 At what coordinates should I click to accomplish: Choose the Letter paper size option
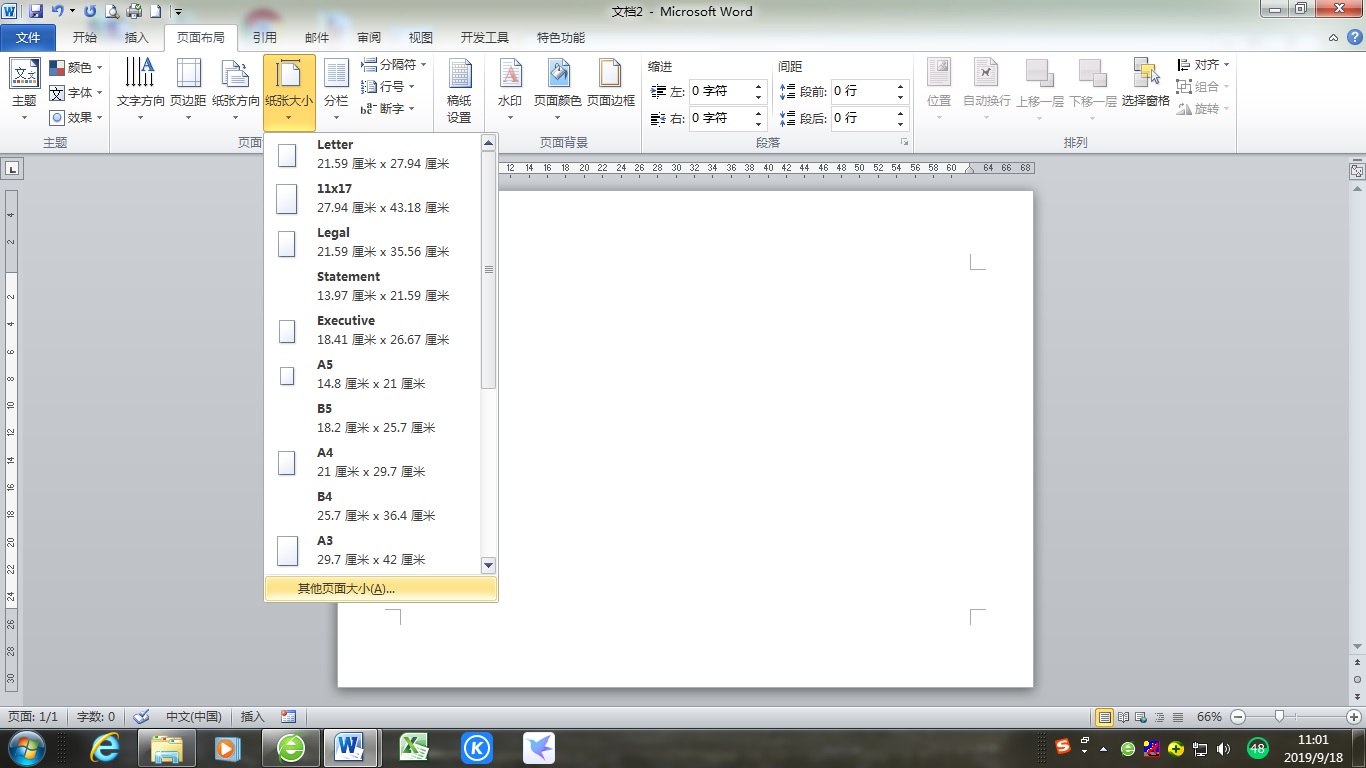372,154
